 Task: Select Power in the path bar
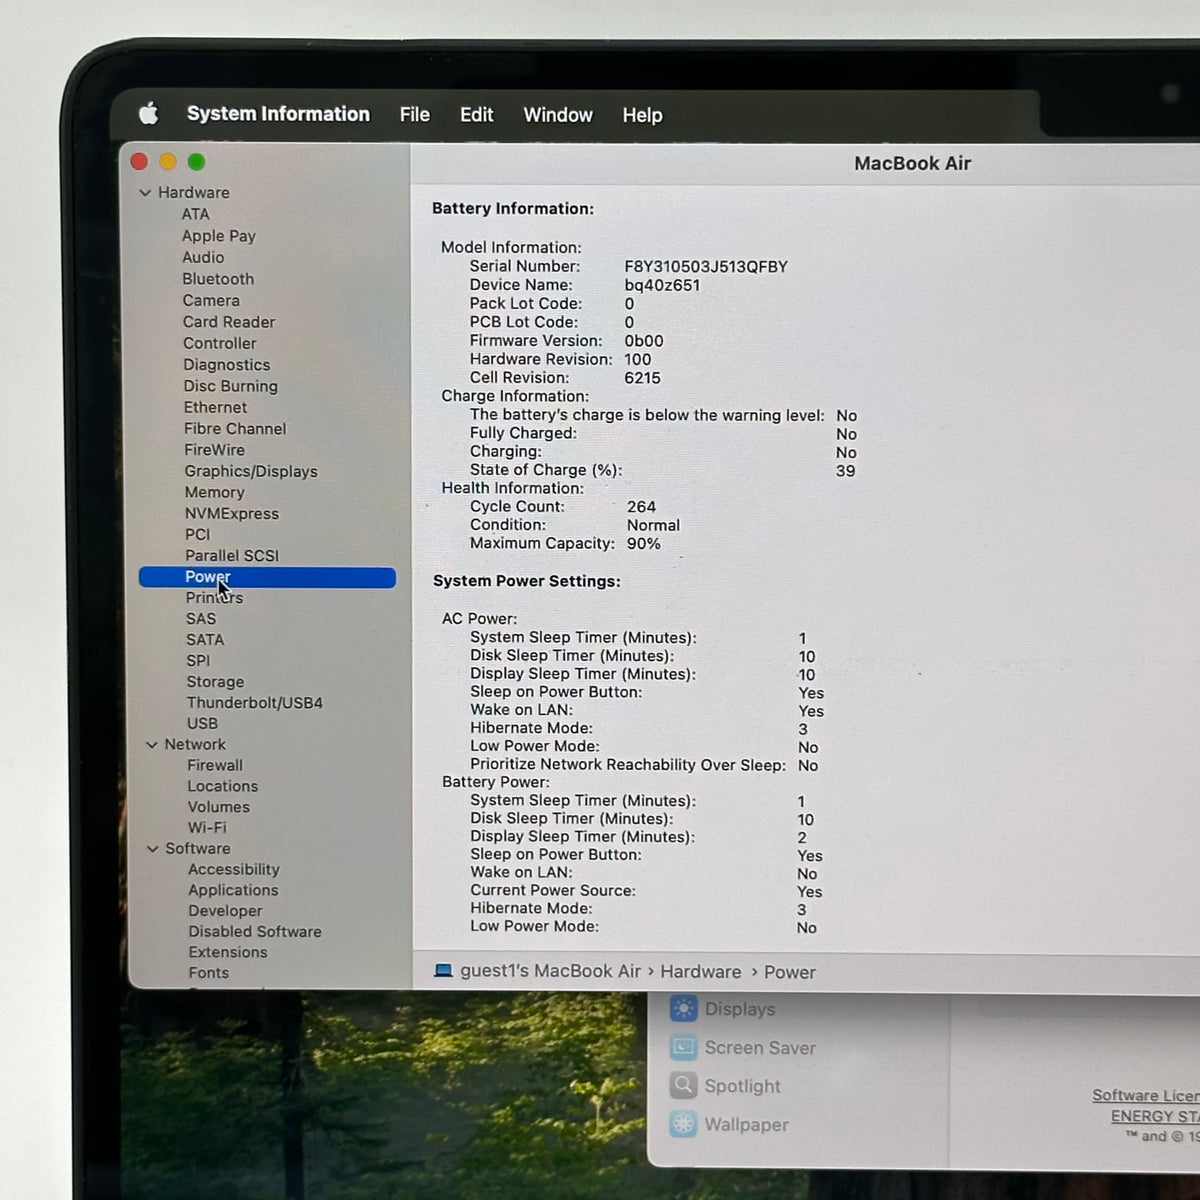coord(790,972)
